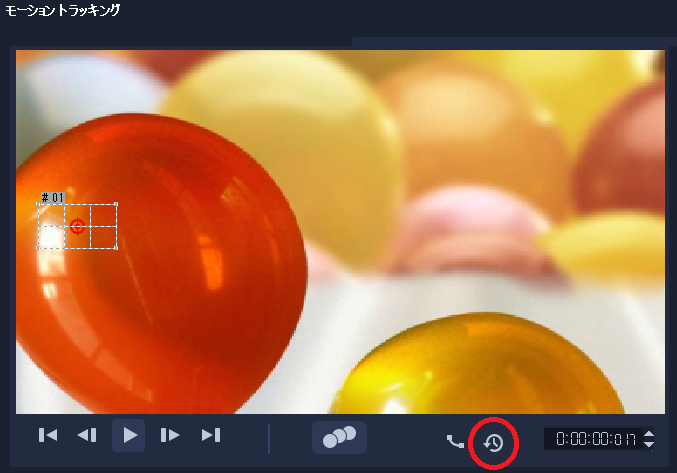Increase the timecode with the up arrow
This screenshot has width=677, height=473.
pyautogui.click(x=649, y=434)
